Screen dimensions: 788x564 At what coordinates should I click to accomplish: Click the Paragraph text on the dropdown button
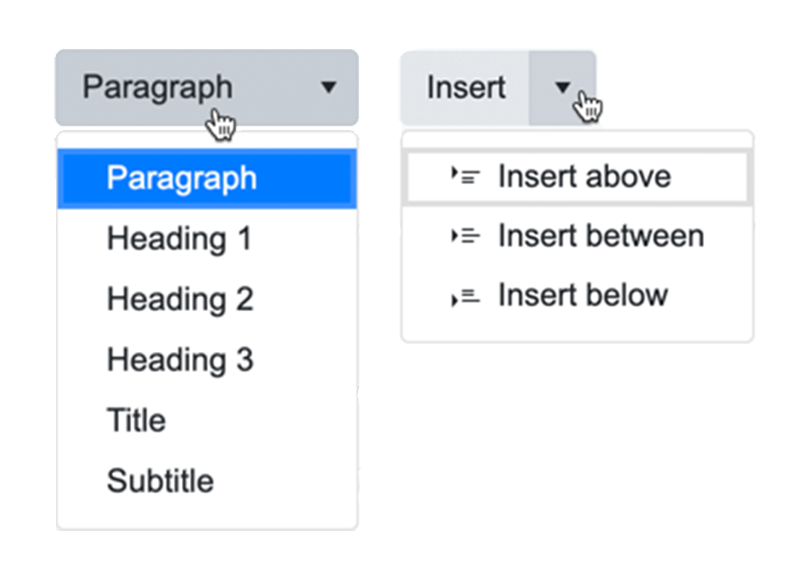tap(157, 88)
